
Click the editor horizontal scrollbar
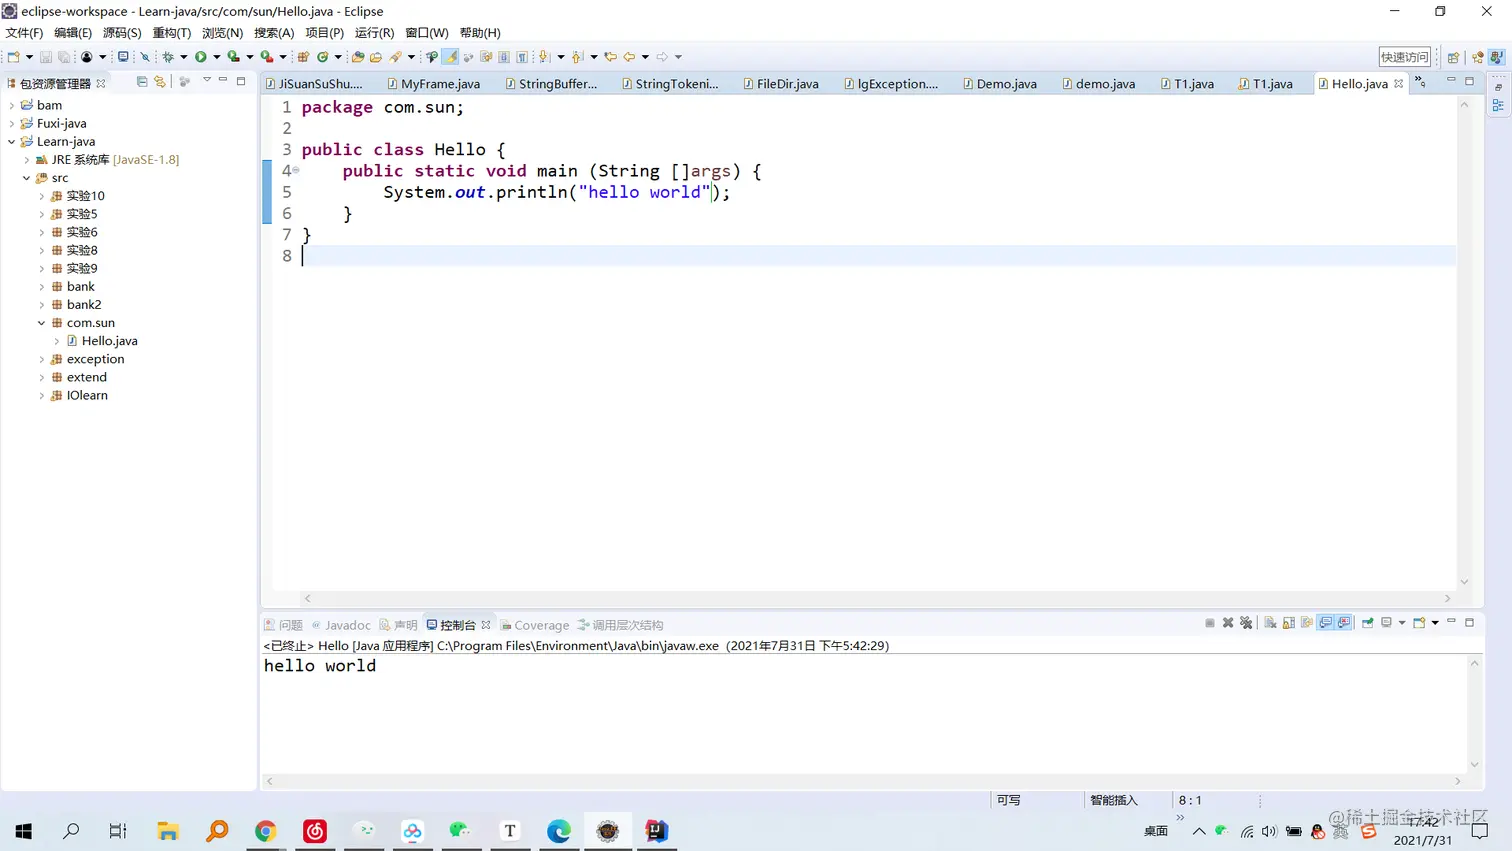pos(877,598)
